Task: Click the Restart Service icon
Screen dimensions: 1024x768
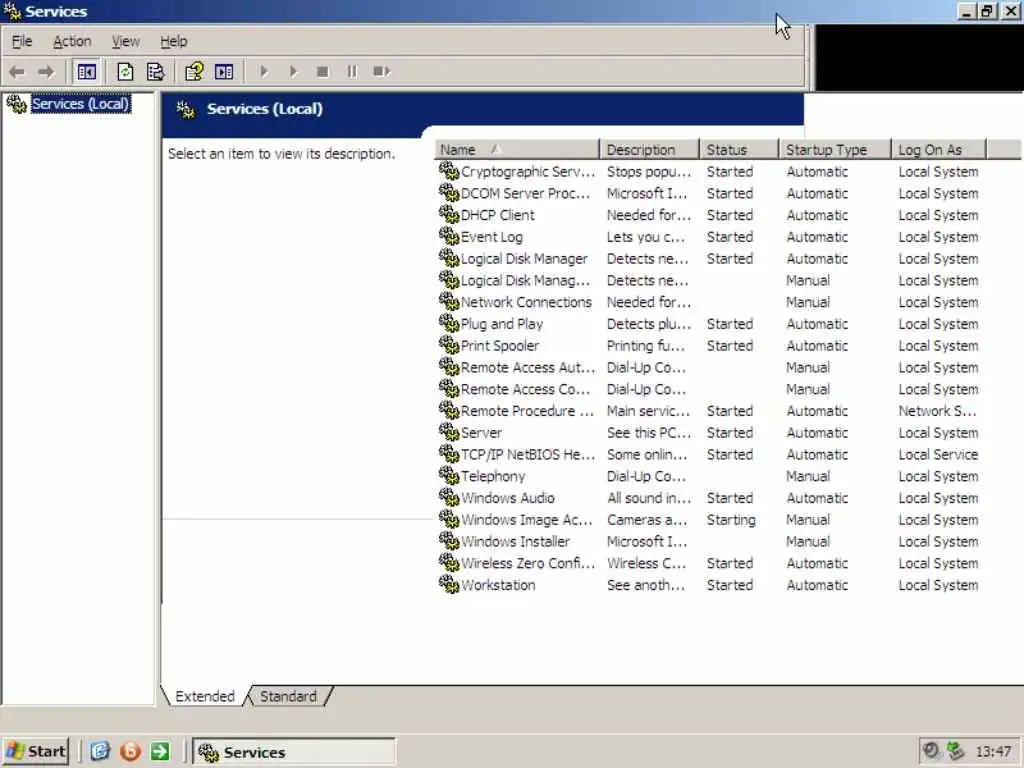Action: 382,71
